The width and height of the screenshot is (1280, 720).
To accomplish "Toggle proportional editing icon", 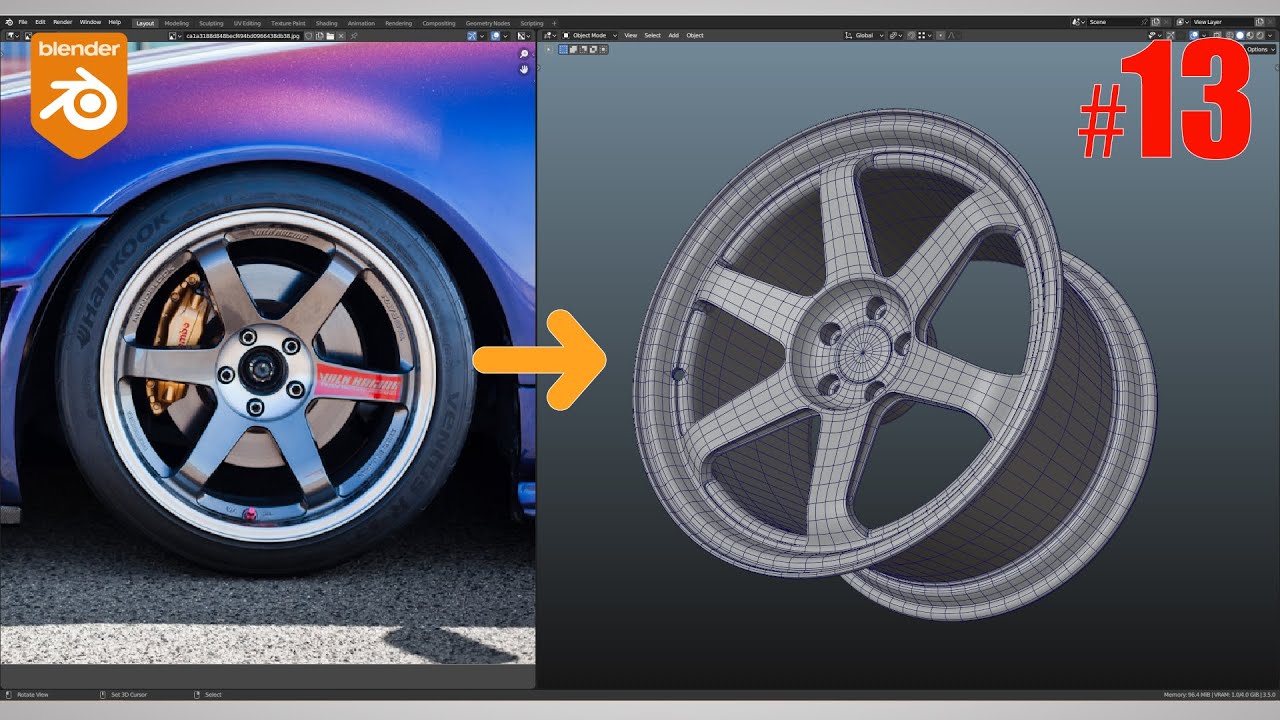I will [941, 35].
